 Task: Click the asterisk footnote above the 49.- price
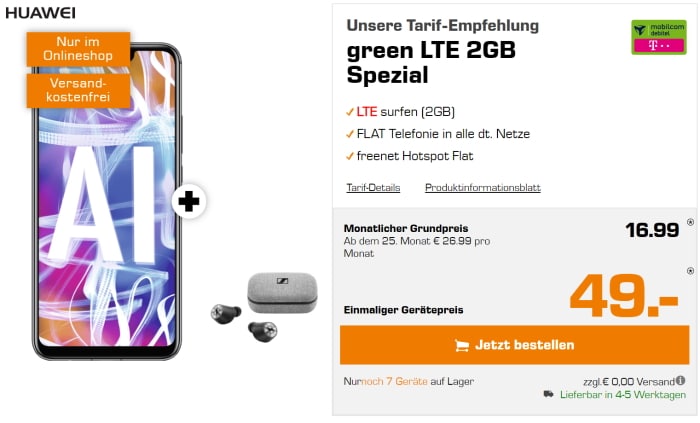pyautogui.click(x=690, y=270)
